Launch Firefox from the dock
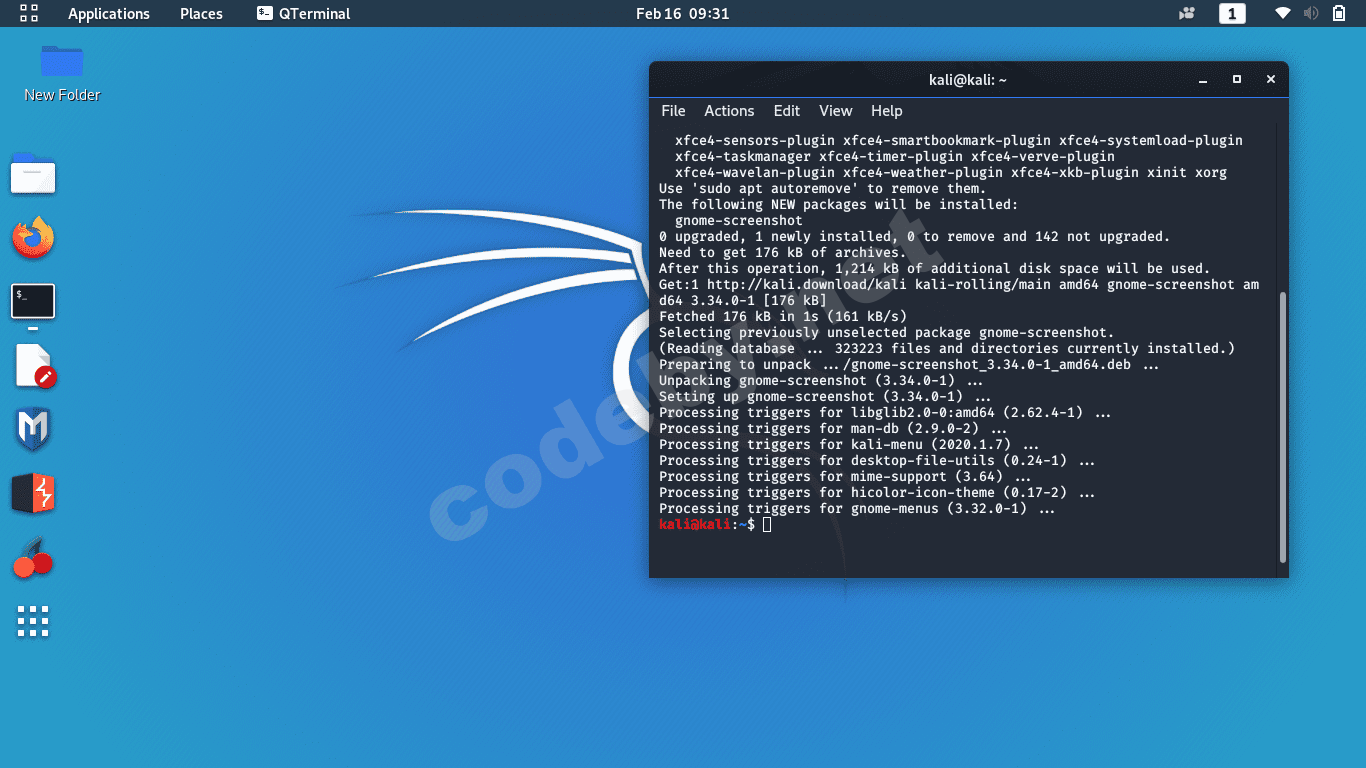The image size is (1366, 768). click(x=33, y=237)
